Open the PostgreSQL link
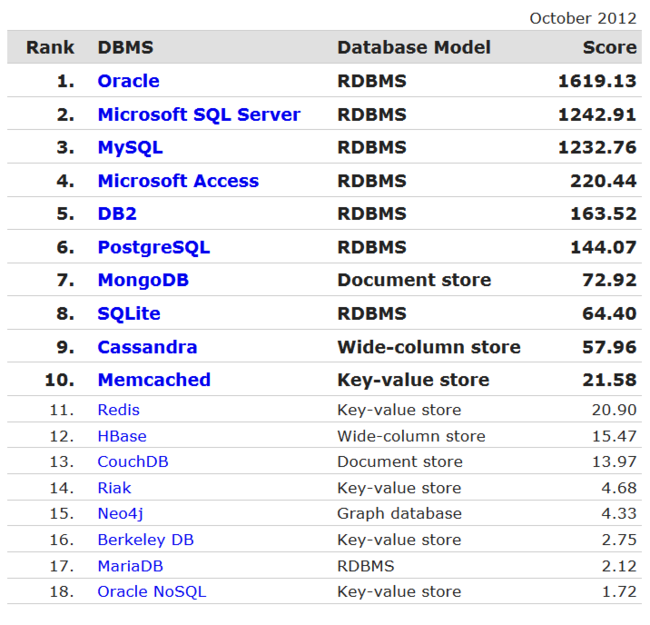Viewport: 650px width, 625px height. tap(154, 247)
